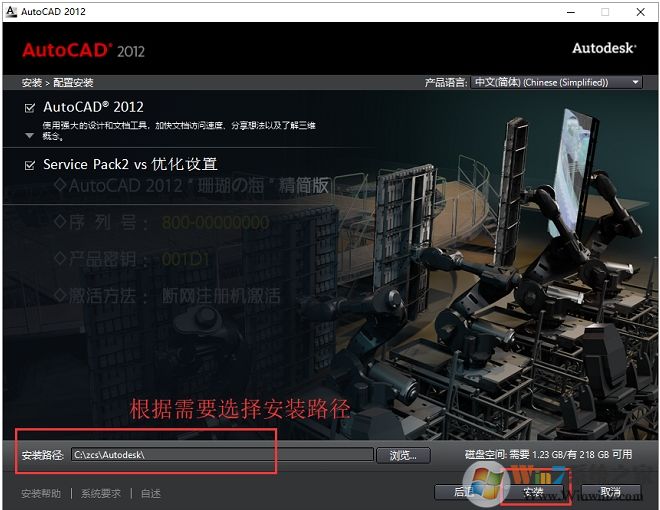Click the AutoCAD® 2012 product title

pyautogui.click(x=93, y=107)
